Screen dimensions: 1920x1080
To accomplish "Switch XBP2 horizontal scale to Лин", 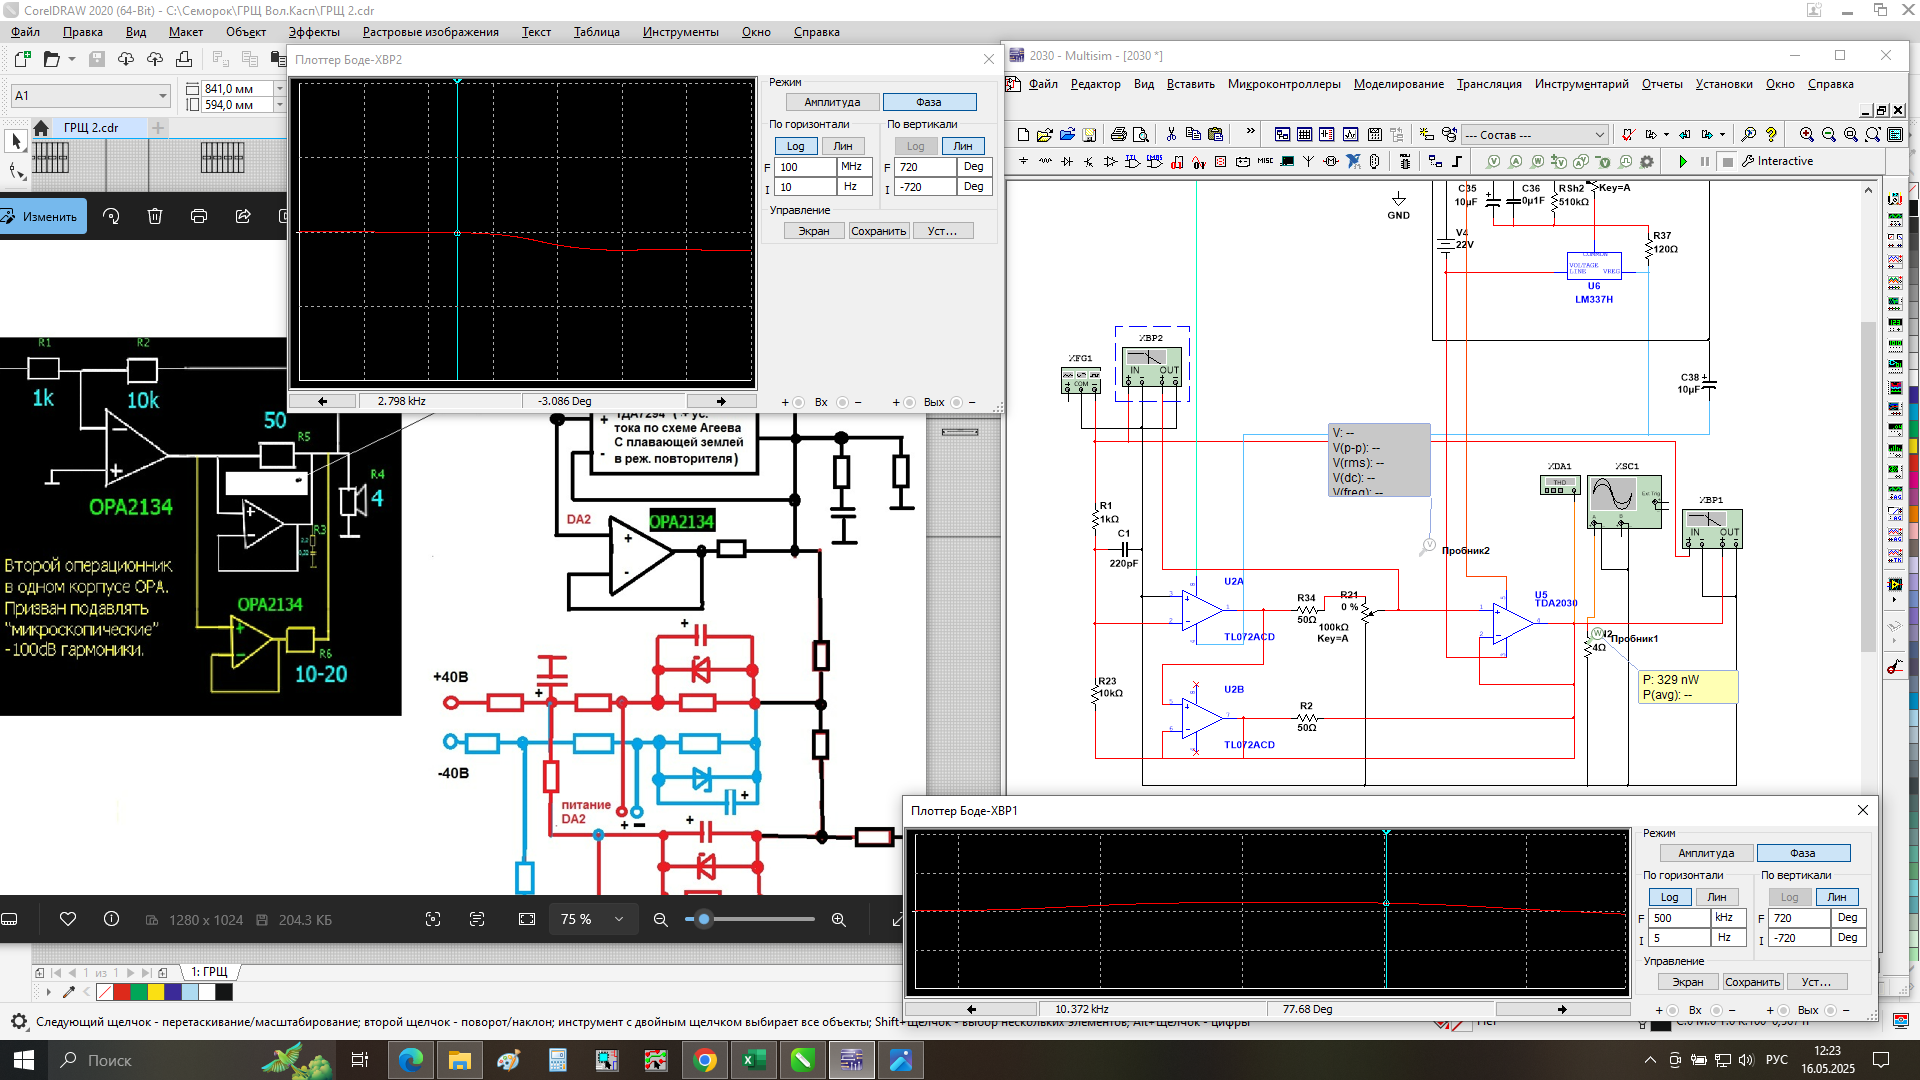I will pyautogui.click(x=843, y=146).
